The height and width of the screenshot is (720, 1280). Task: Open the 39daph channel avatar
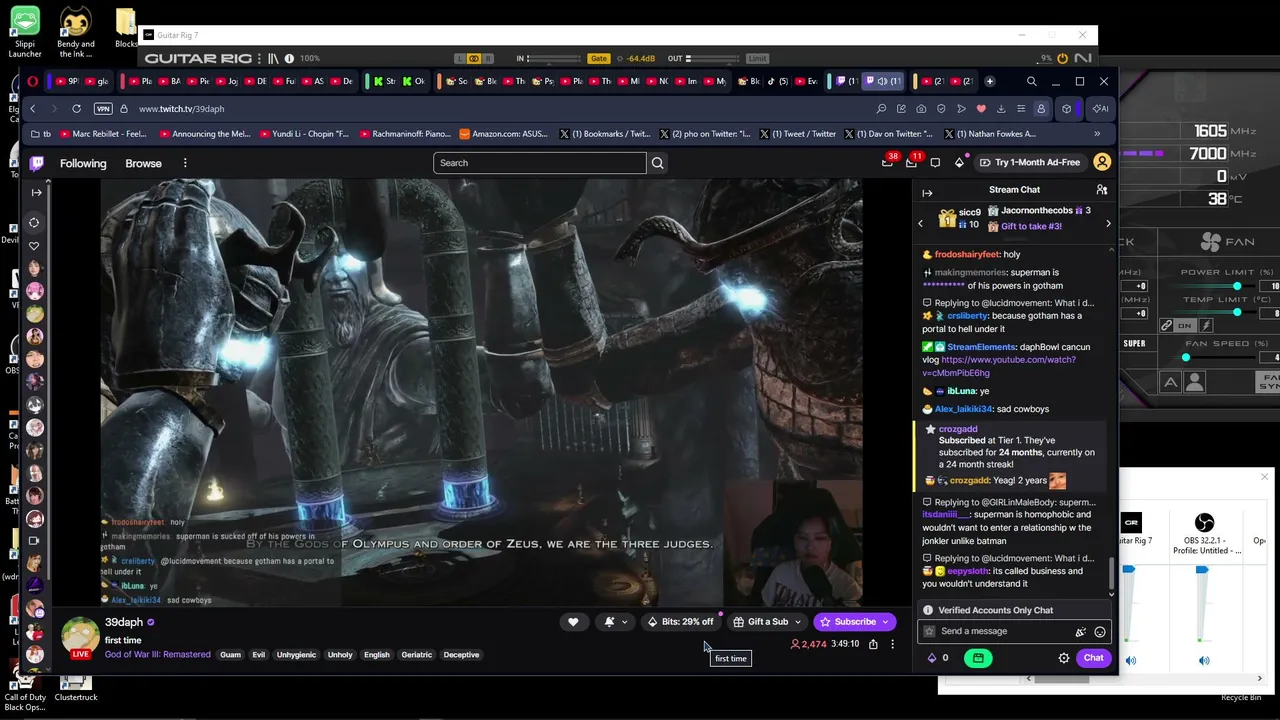[80, 637]
